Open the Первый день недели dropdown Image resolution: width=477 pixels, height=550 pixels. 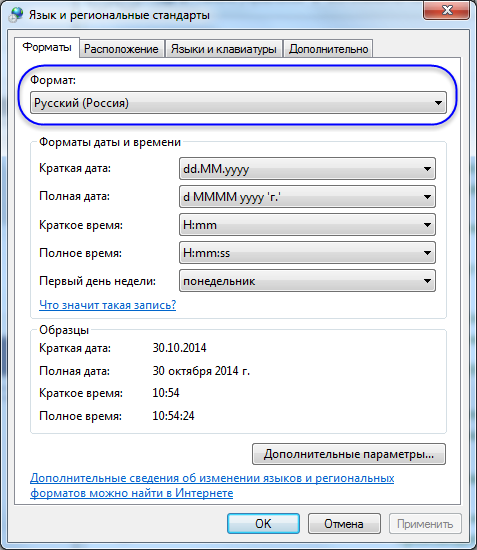(307, 281)
